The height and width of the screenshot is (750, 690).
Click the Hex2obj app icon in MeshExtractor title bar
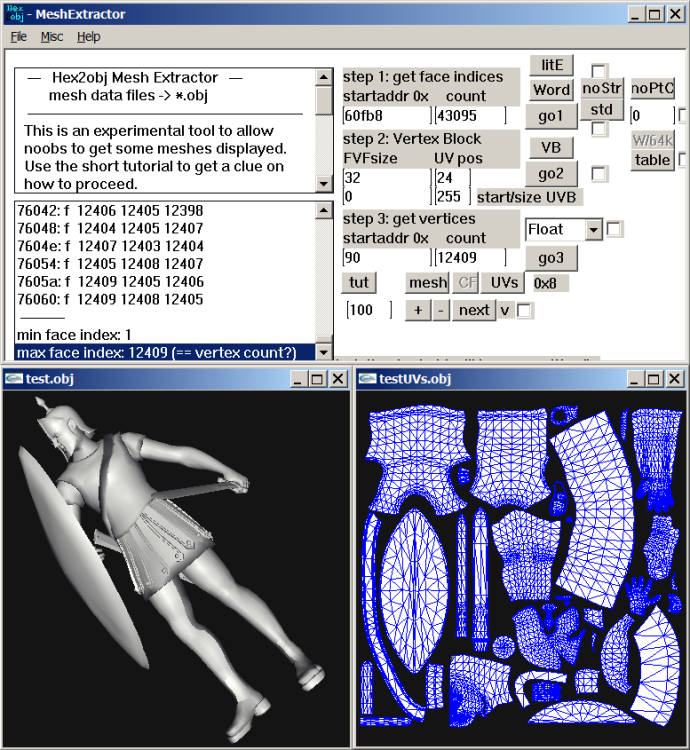(x=15, y=13)
